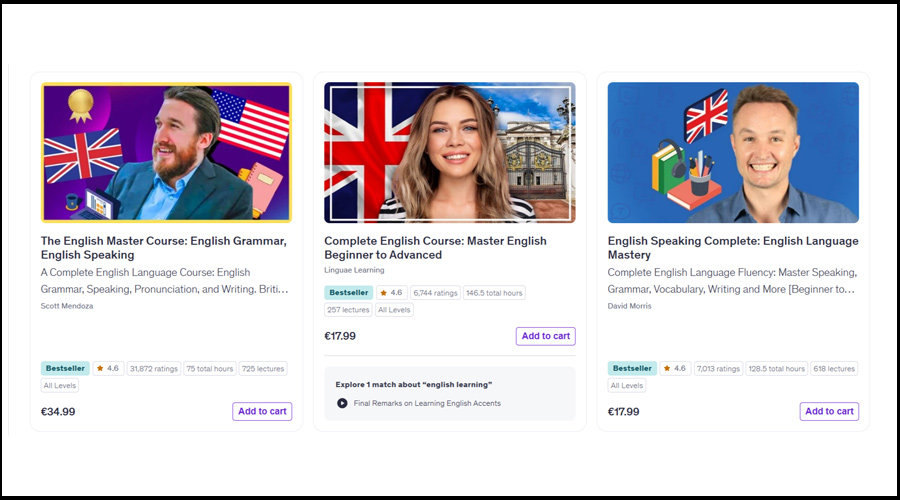The width and height of the screenshot is (900, 500).
Task: Add The English Master Course to cart
Action: pyautogui.click(x=262, y=411)
